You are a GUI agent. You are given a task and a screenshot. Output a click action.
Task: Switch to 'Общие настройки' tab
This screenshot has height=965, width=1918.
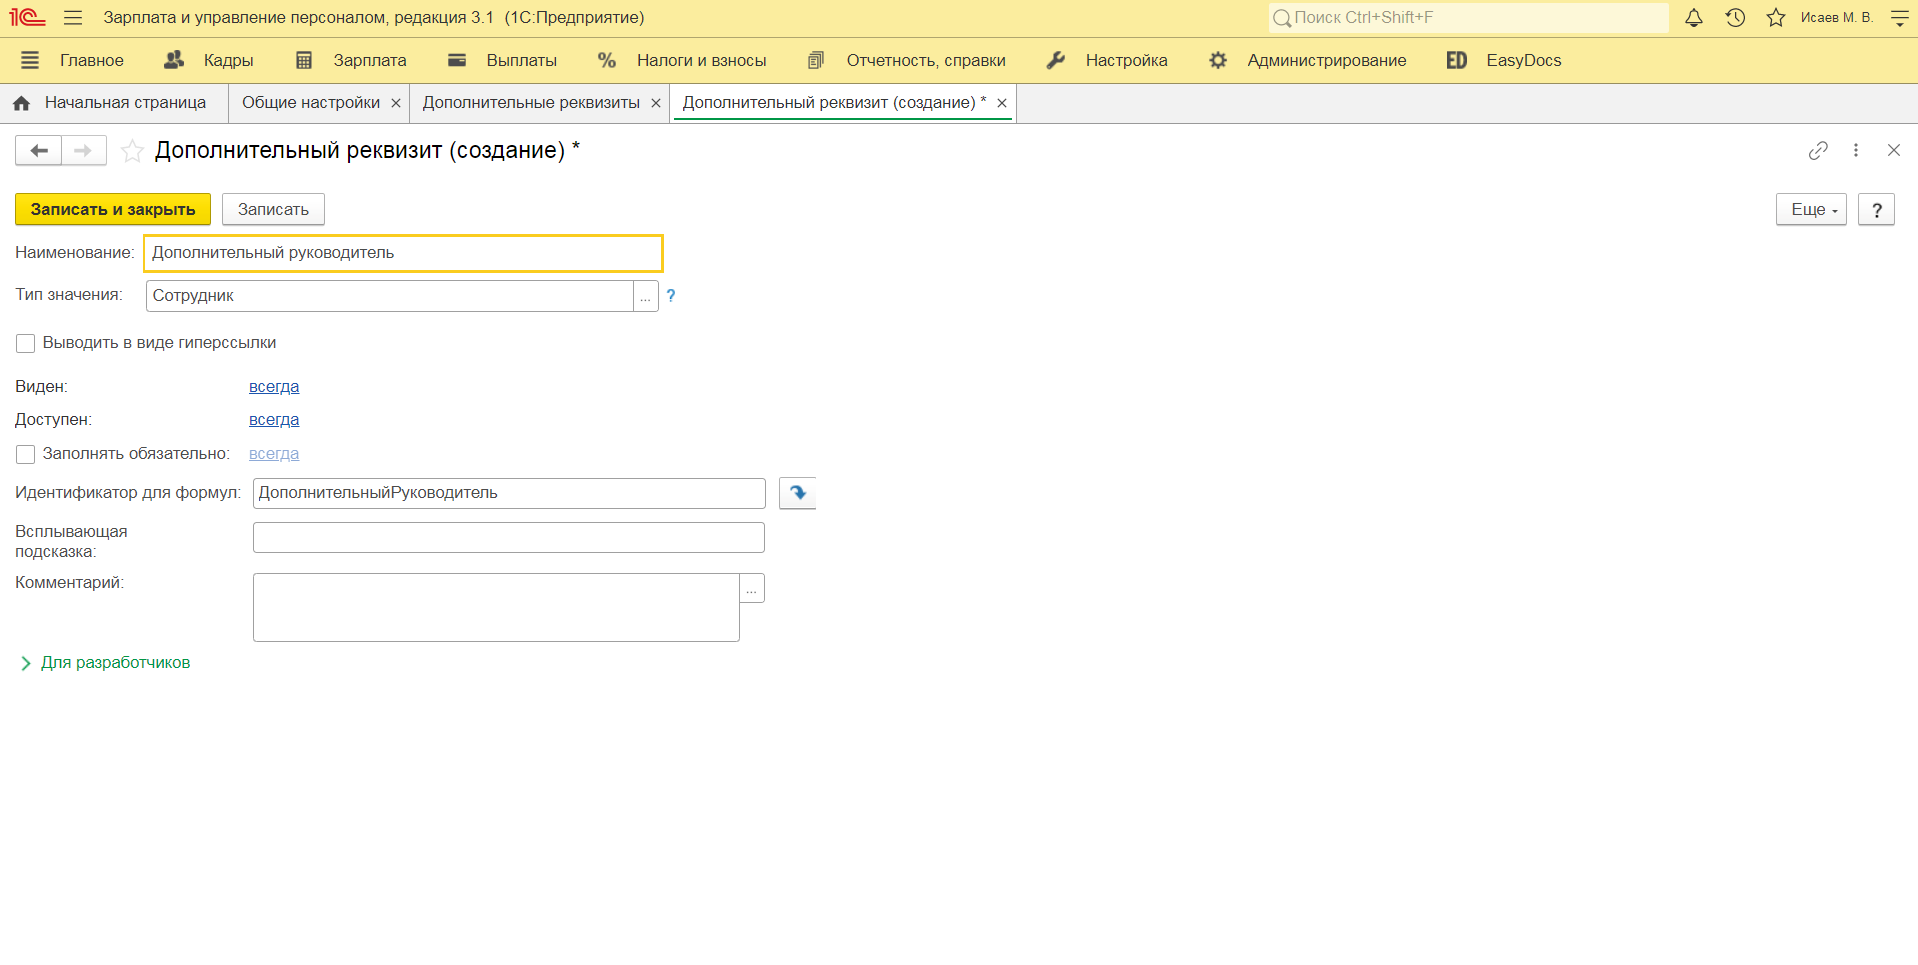click(x=310, y=103)
